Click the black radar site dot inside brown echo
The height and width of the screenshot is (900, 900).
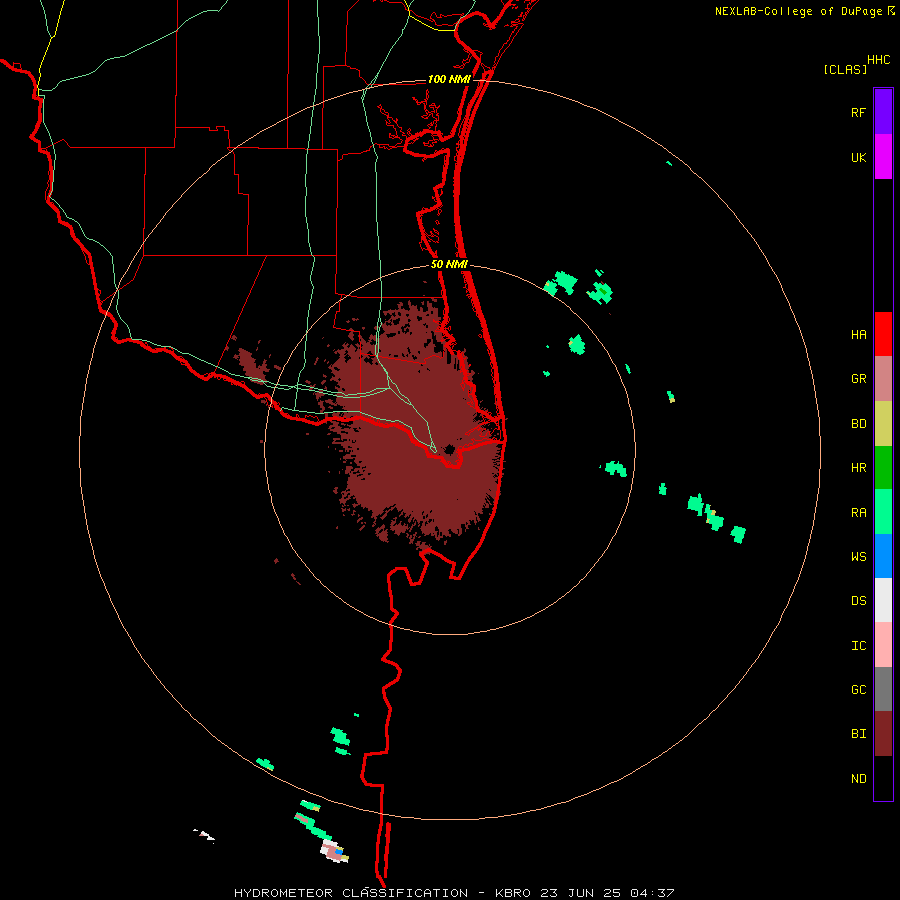point(448,449)
